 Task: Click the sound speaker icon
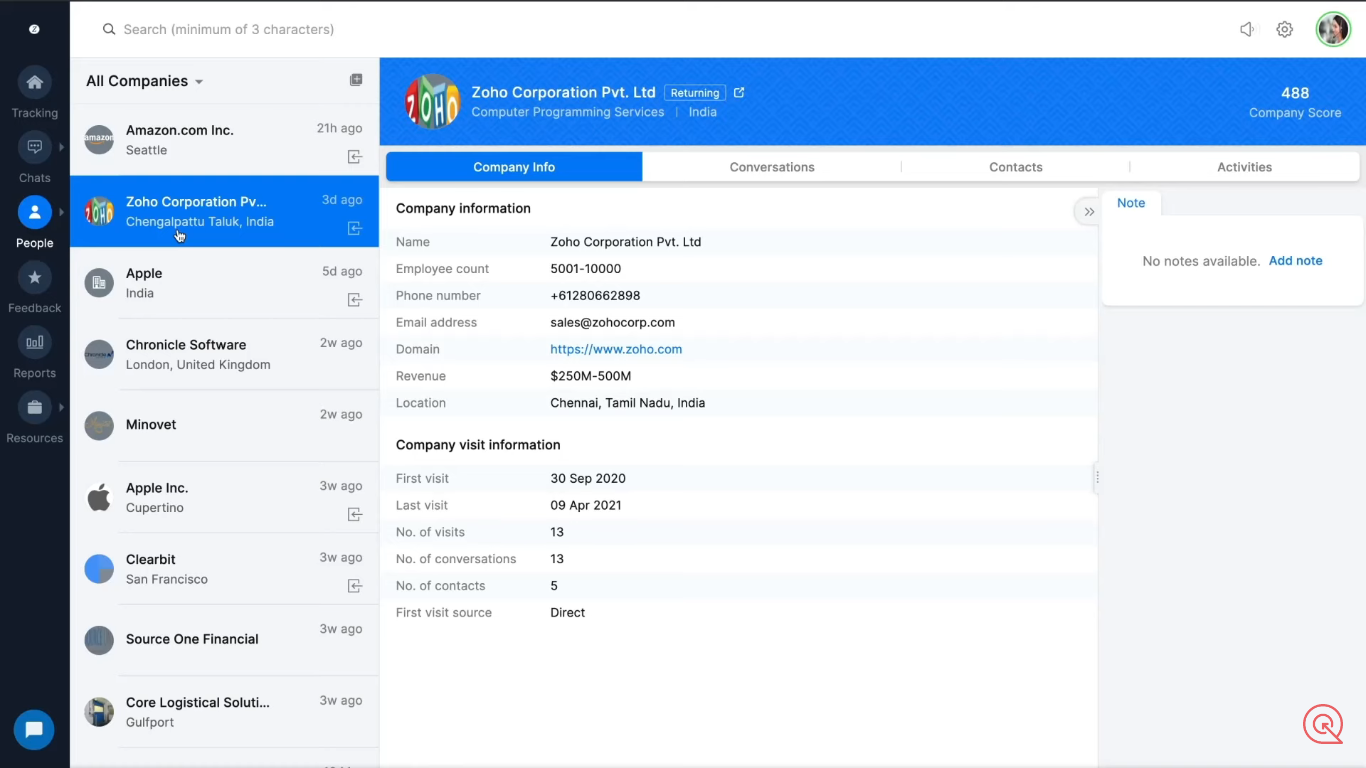(1247, 30)
